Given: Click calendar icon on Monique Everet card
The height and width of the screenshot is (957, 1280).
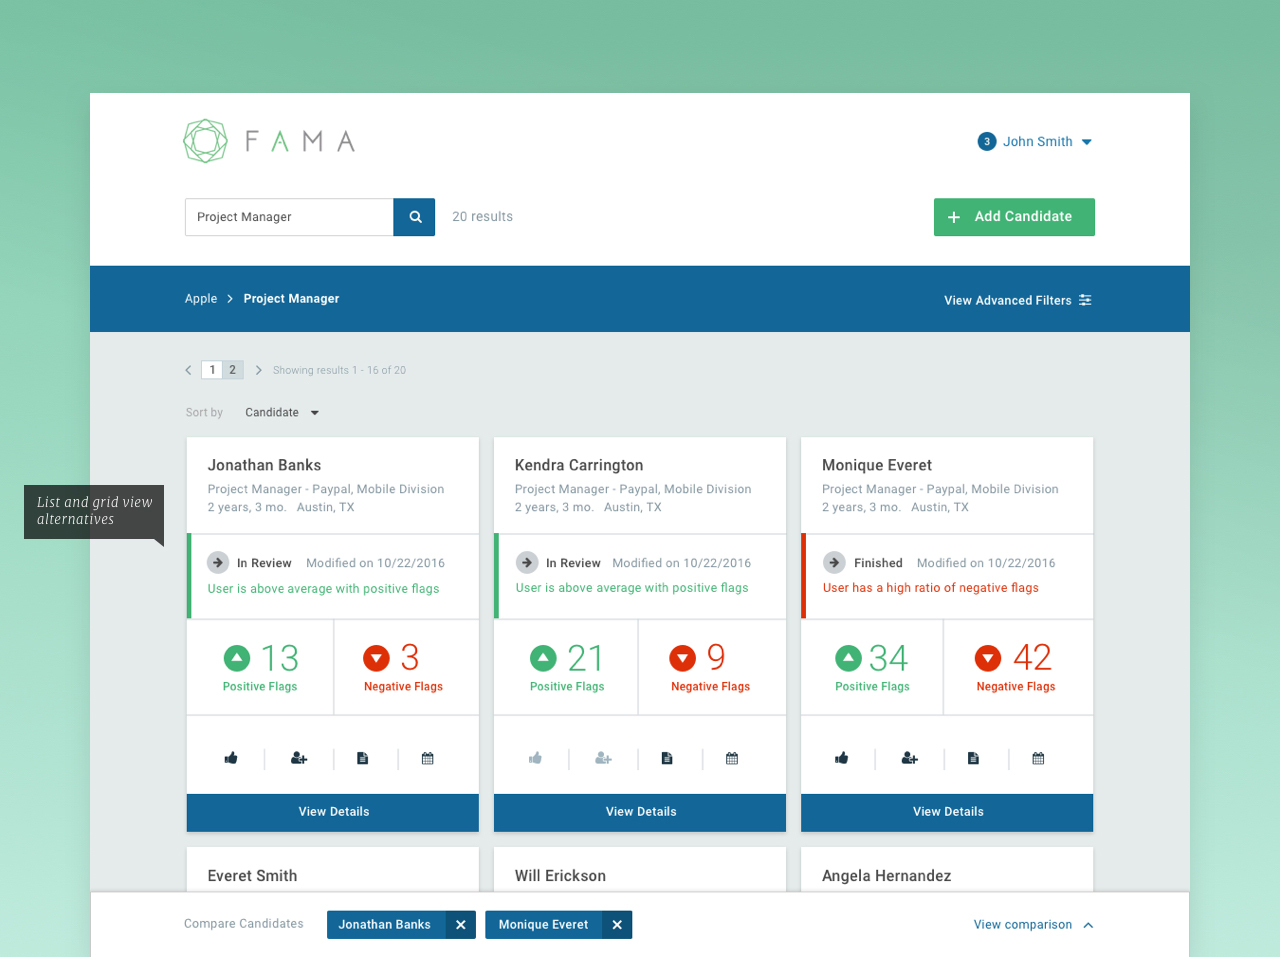Looking at the screenshot, I should (1038, 759).
